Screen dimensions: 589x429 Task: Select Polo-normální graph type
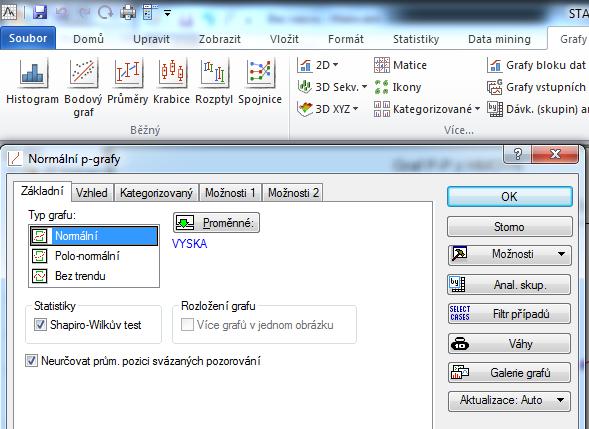[x=94, y=256]
